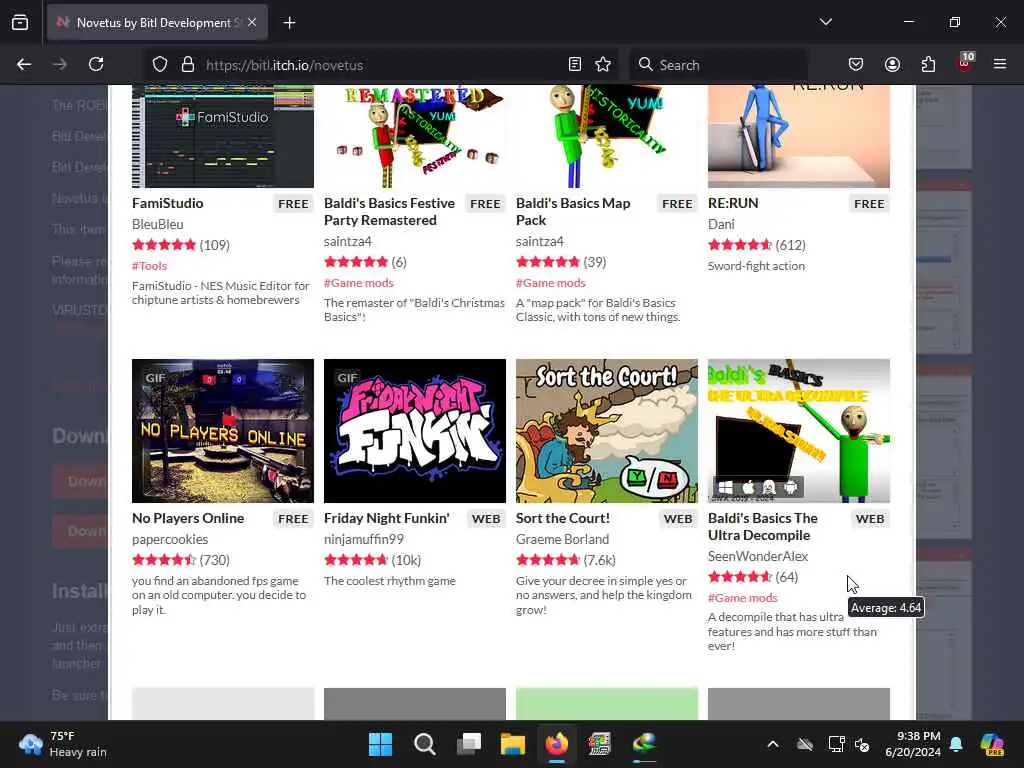This screenshot has width=1024, height=768.
Task: Visit author Dani's page
Action: point(721,224)
